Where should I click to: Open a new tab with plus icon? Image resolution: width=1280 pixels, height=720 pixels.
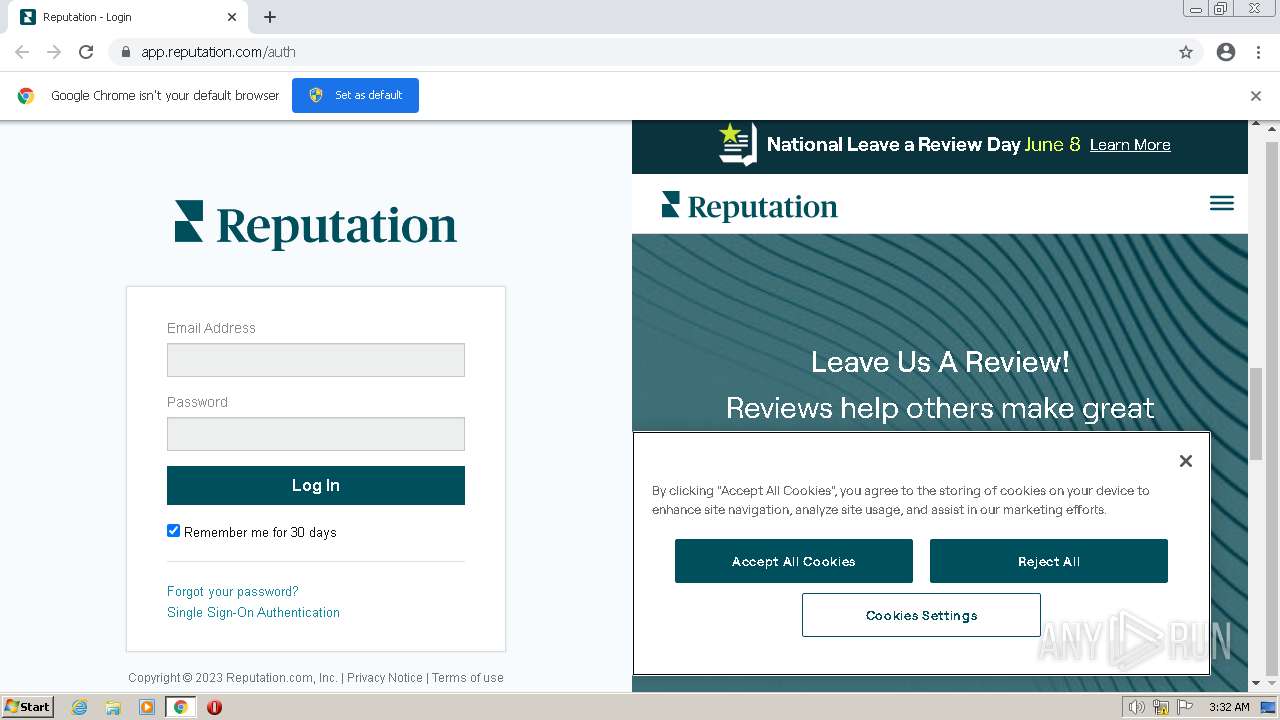270,17
